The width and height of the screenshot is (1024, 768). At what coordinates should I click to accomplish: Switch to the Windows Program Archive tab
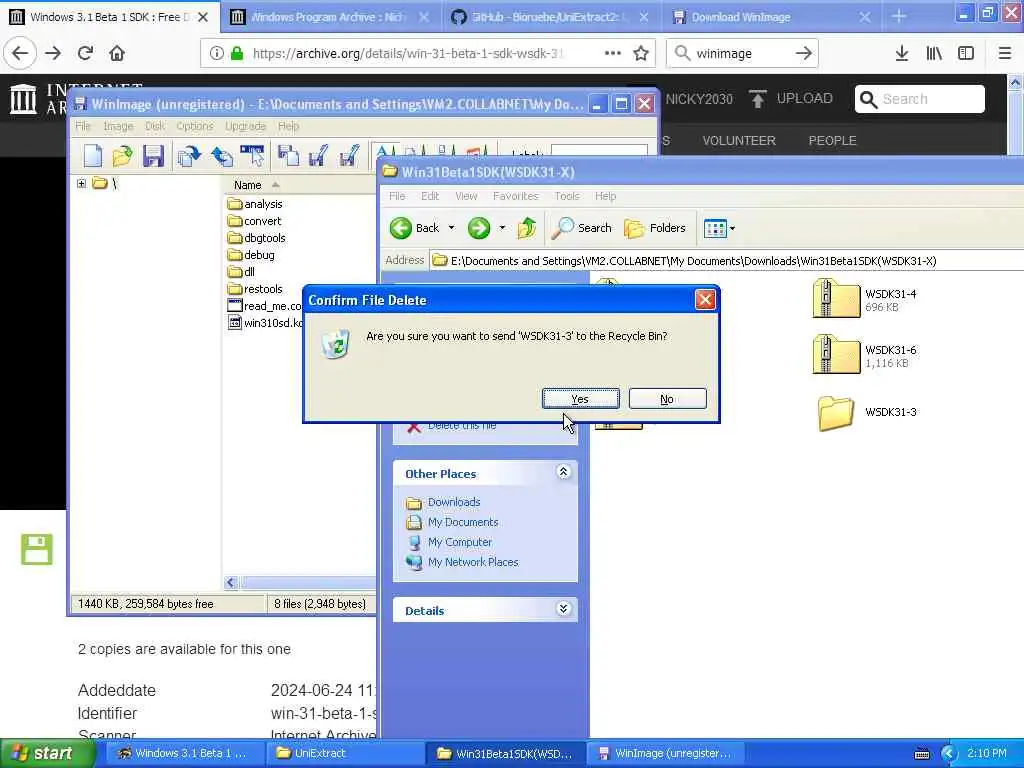click(x=329, y=17)
